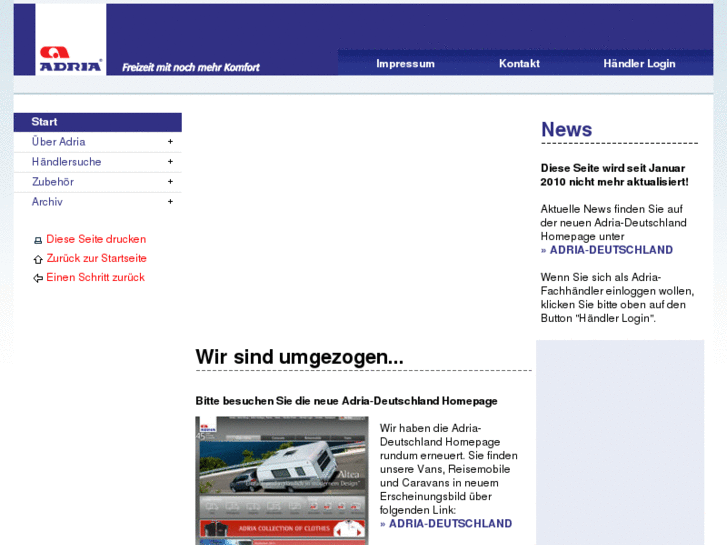This screenshot has width=727, height=545.
Task: Select the Start menu item
Action: [x=98, y=122]
